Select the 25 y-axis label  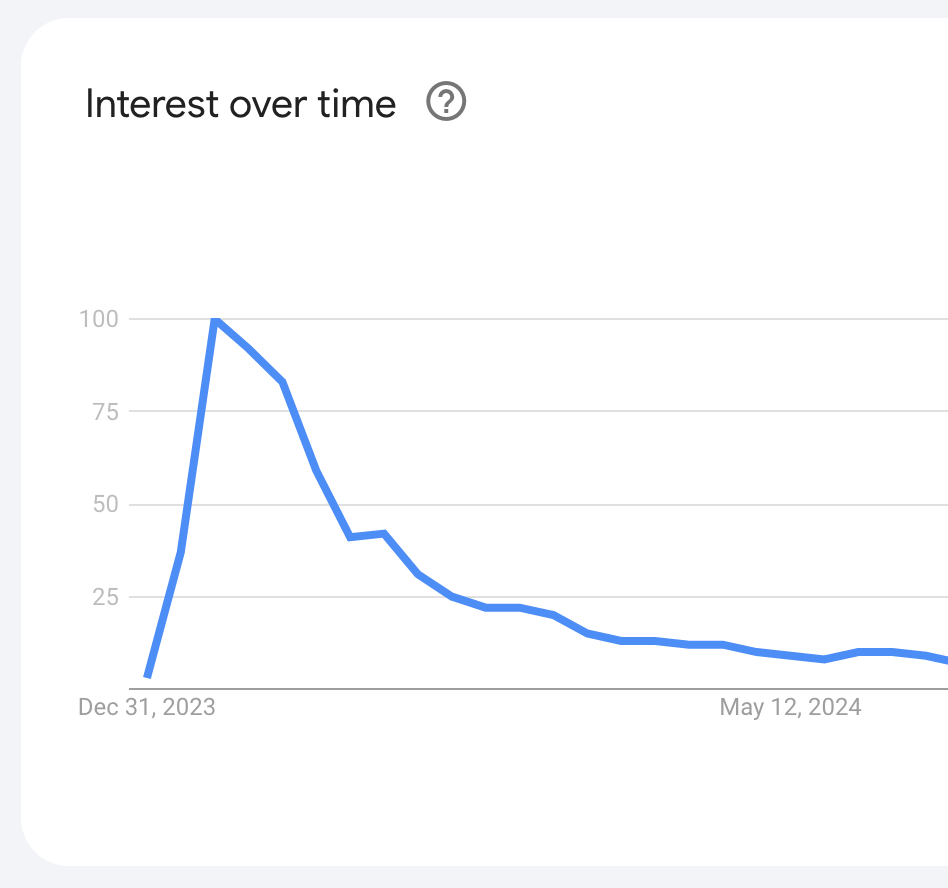[x=105, y=597]
